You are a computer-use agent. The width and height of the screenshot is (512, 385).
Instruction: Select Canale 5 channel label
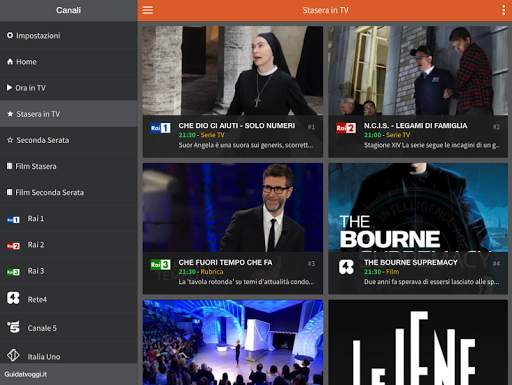[42, 328]
